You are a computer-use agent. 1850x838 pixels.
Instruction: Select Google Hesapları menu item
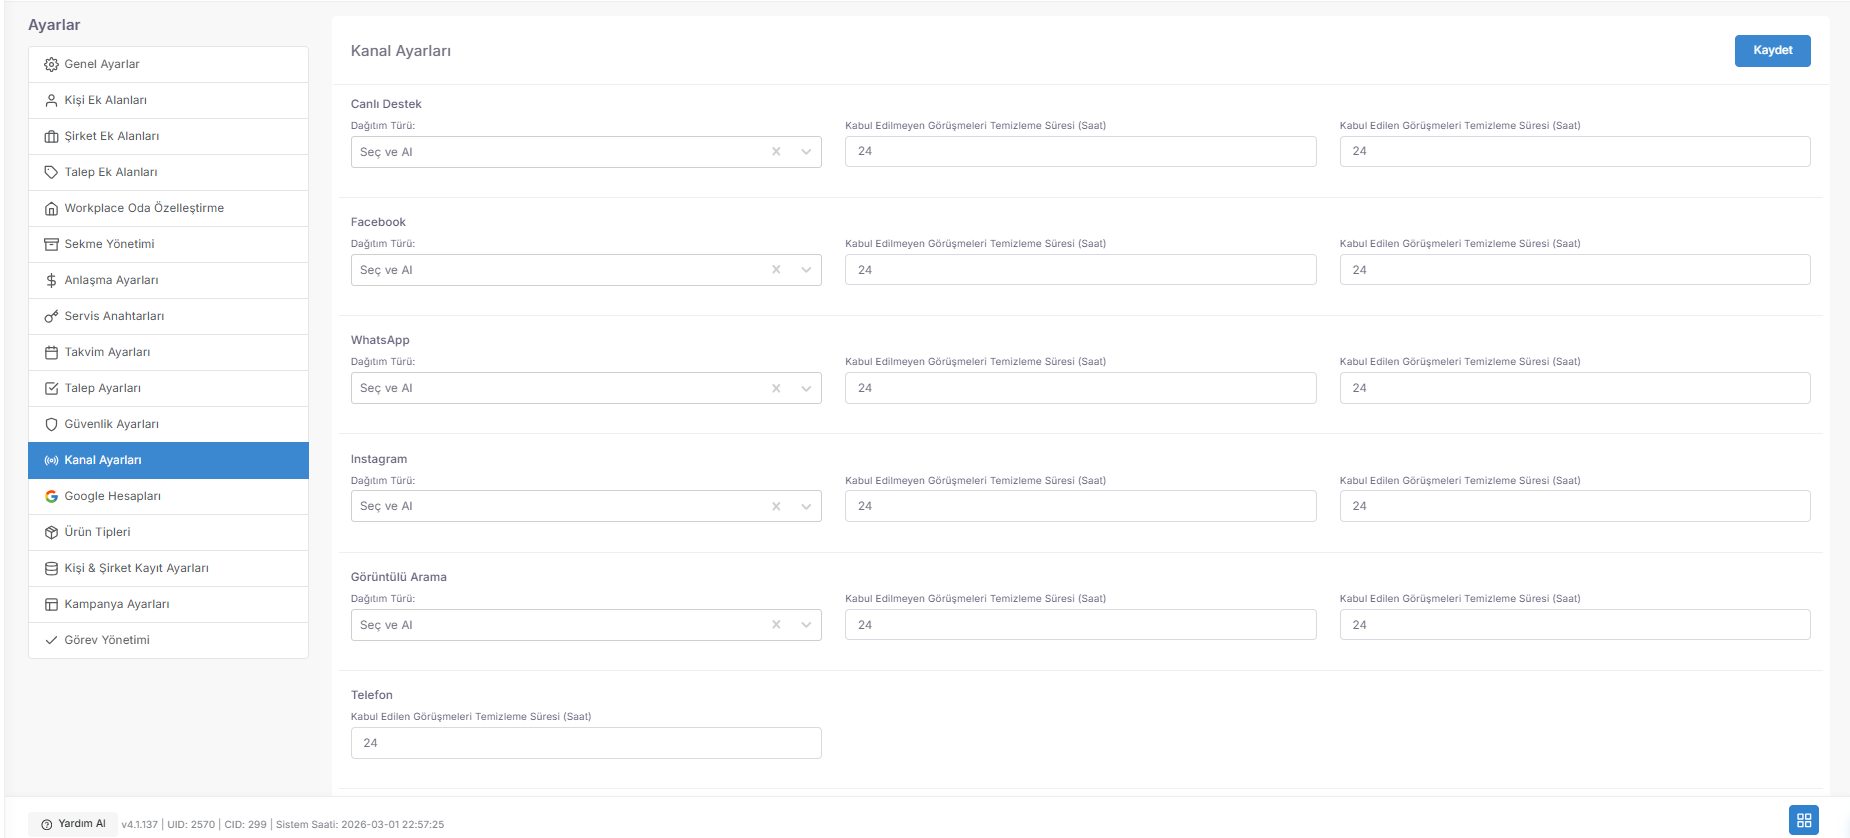point(168,496)
